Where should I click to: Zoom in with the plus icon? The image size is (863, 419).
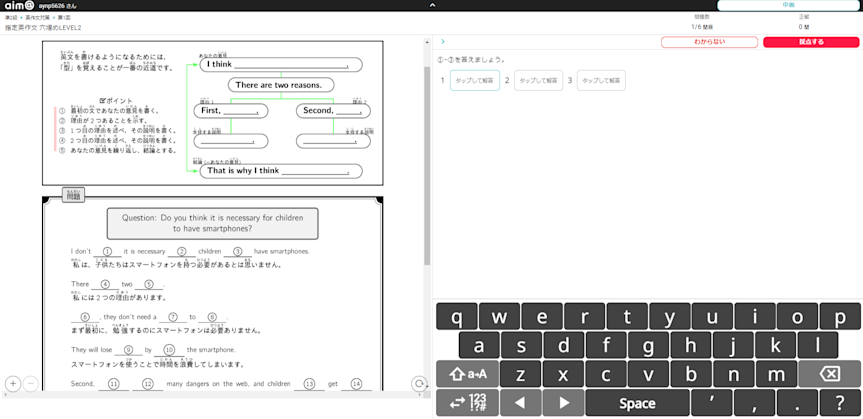[13, 383]
